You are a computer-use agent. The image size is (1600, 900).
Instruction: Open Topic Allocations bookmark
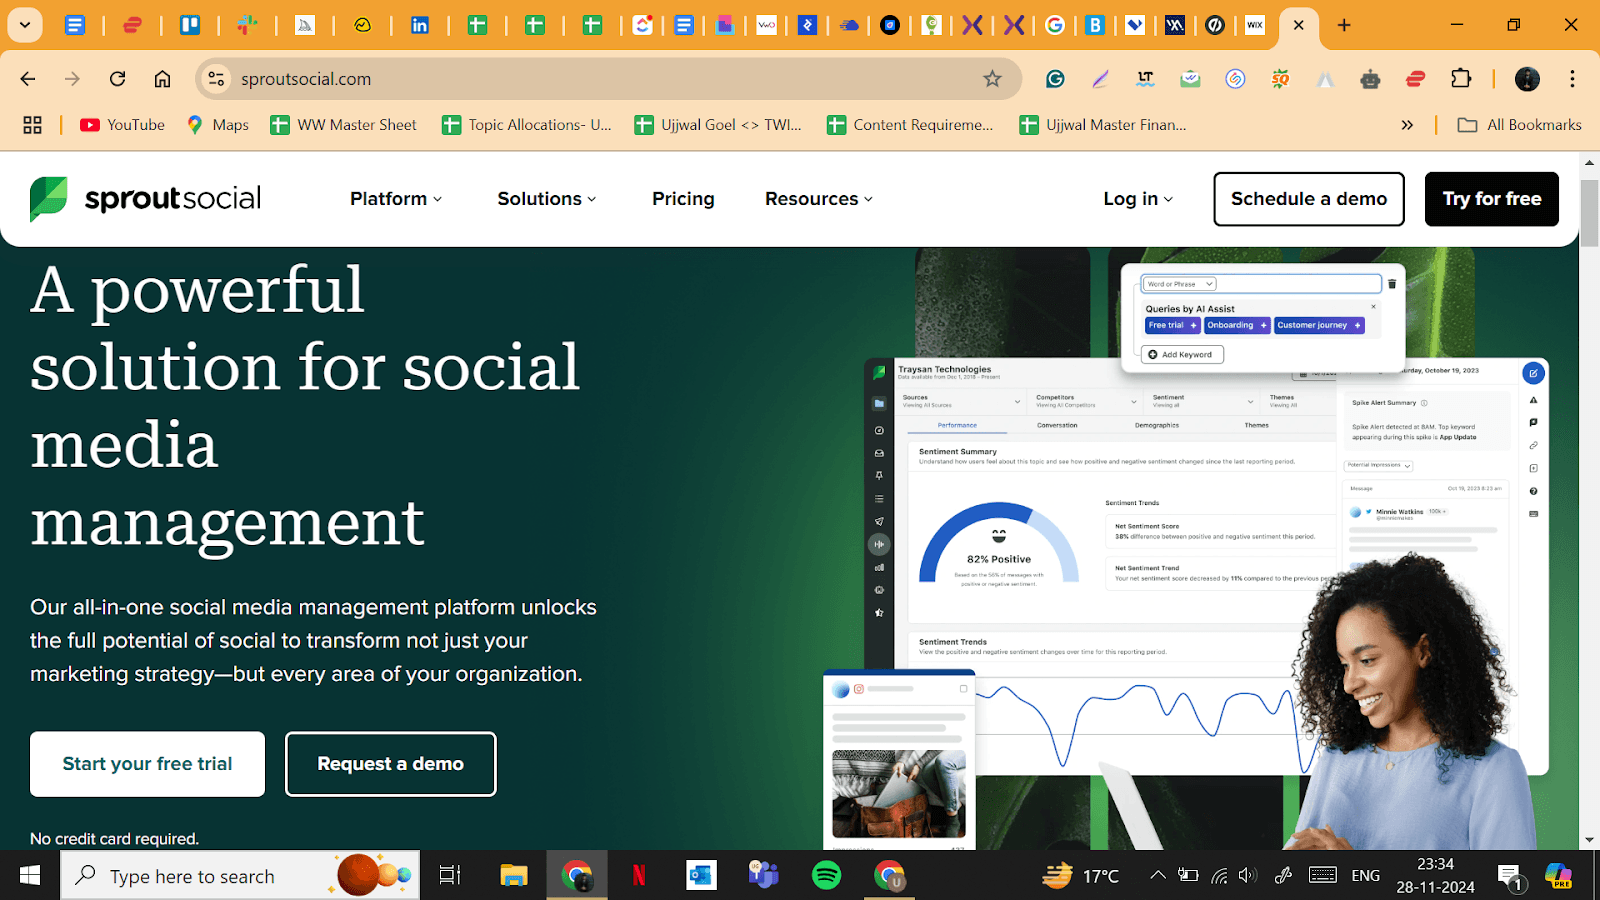pyautogui.click(x=527, y=125)
